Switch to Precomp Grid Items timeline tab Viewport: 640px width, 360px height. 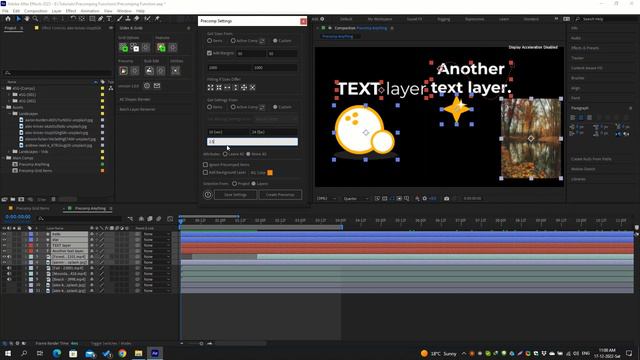pyautogui.click(x=32, y=209)
